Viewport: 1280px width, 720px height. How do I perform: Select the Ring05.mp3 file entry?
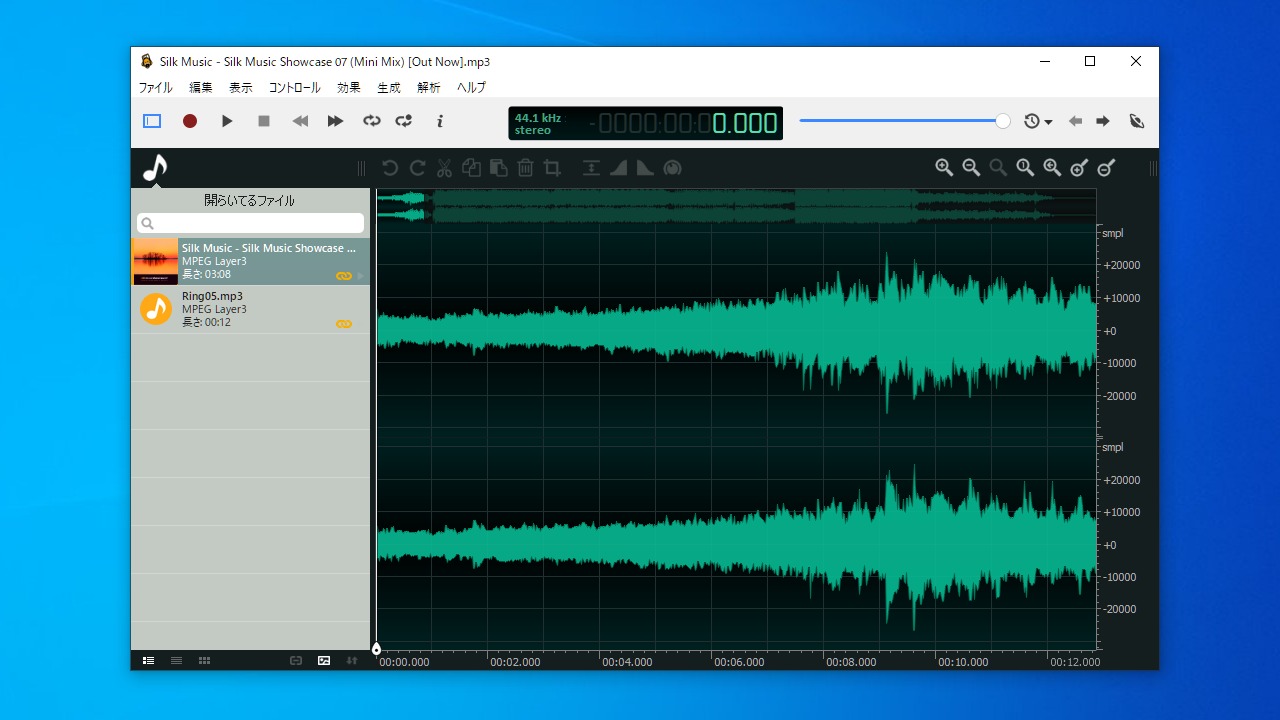tap(250, 309)
